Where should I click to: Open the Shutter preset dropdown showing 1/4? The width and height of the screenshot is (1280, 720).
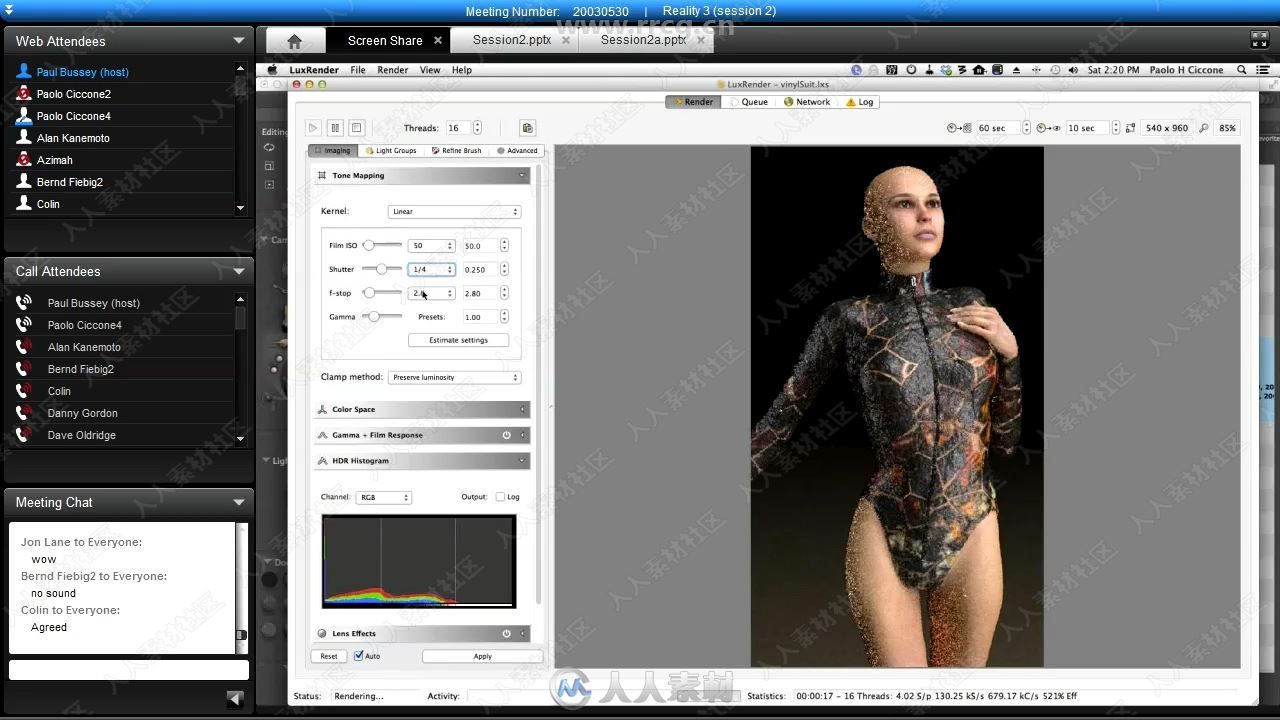click(x=431, y=269)
